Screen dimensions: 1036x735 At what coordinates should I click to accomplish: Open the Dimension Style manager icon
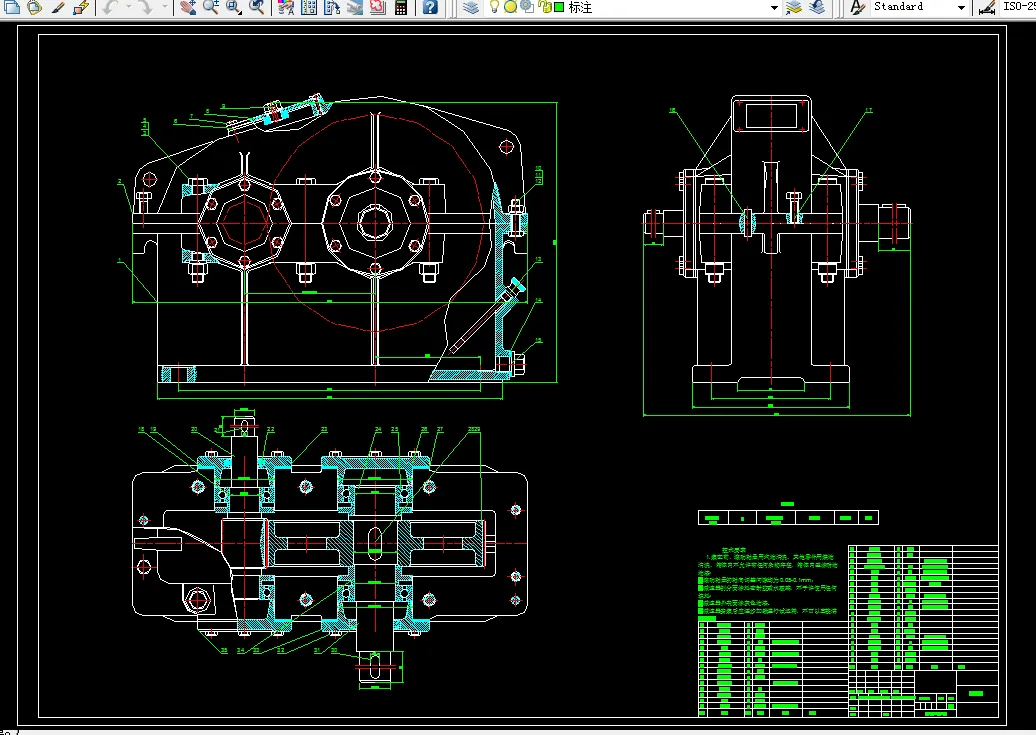tap(987, 7)
